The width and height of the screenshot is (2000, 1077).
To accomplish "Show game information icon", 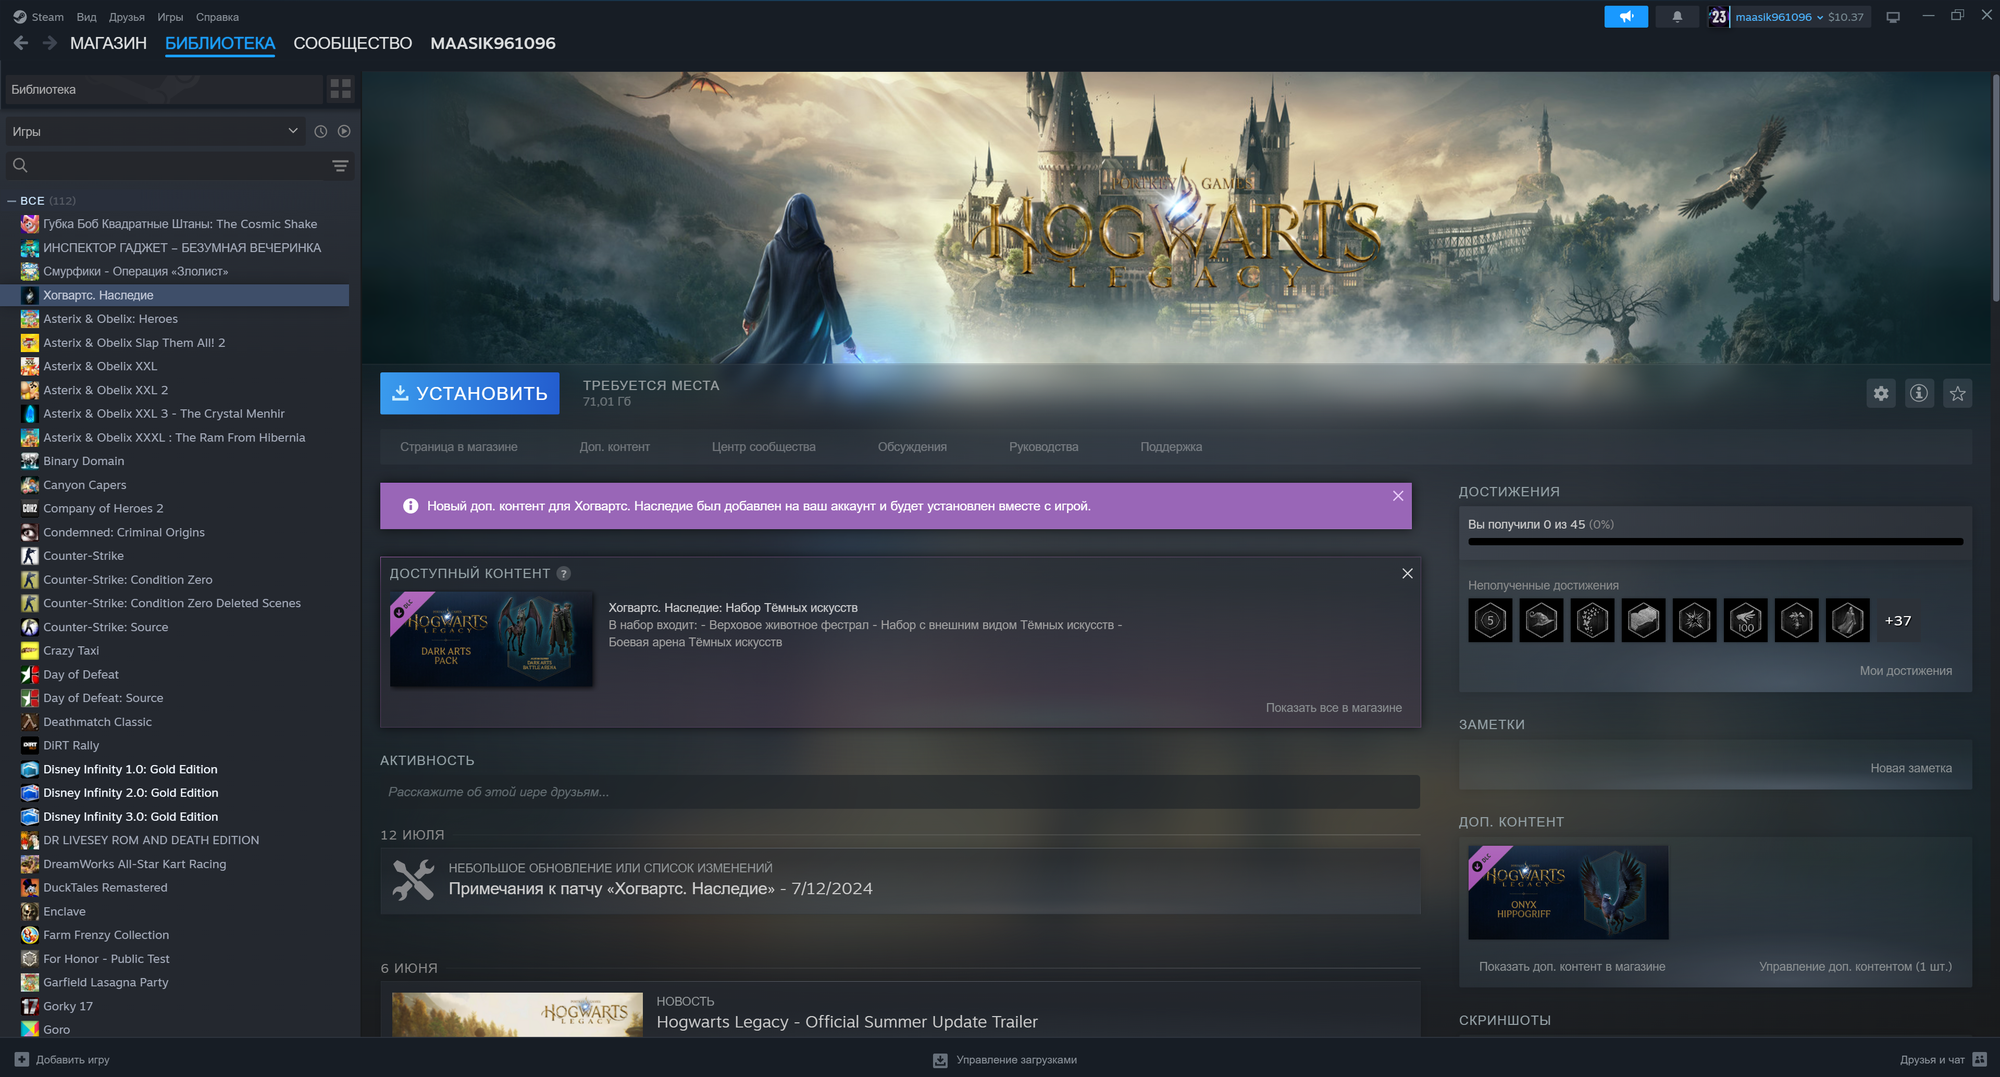I will point(1919,393).
